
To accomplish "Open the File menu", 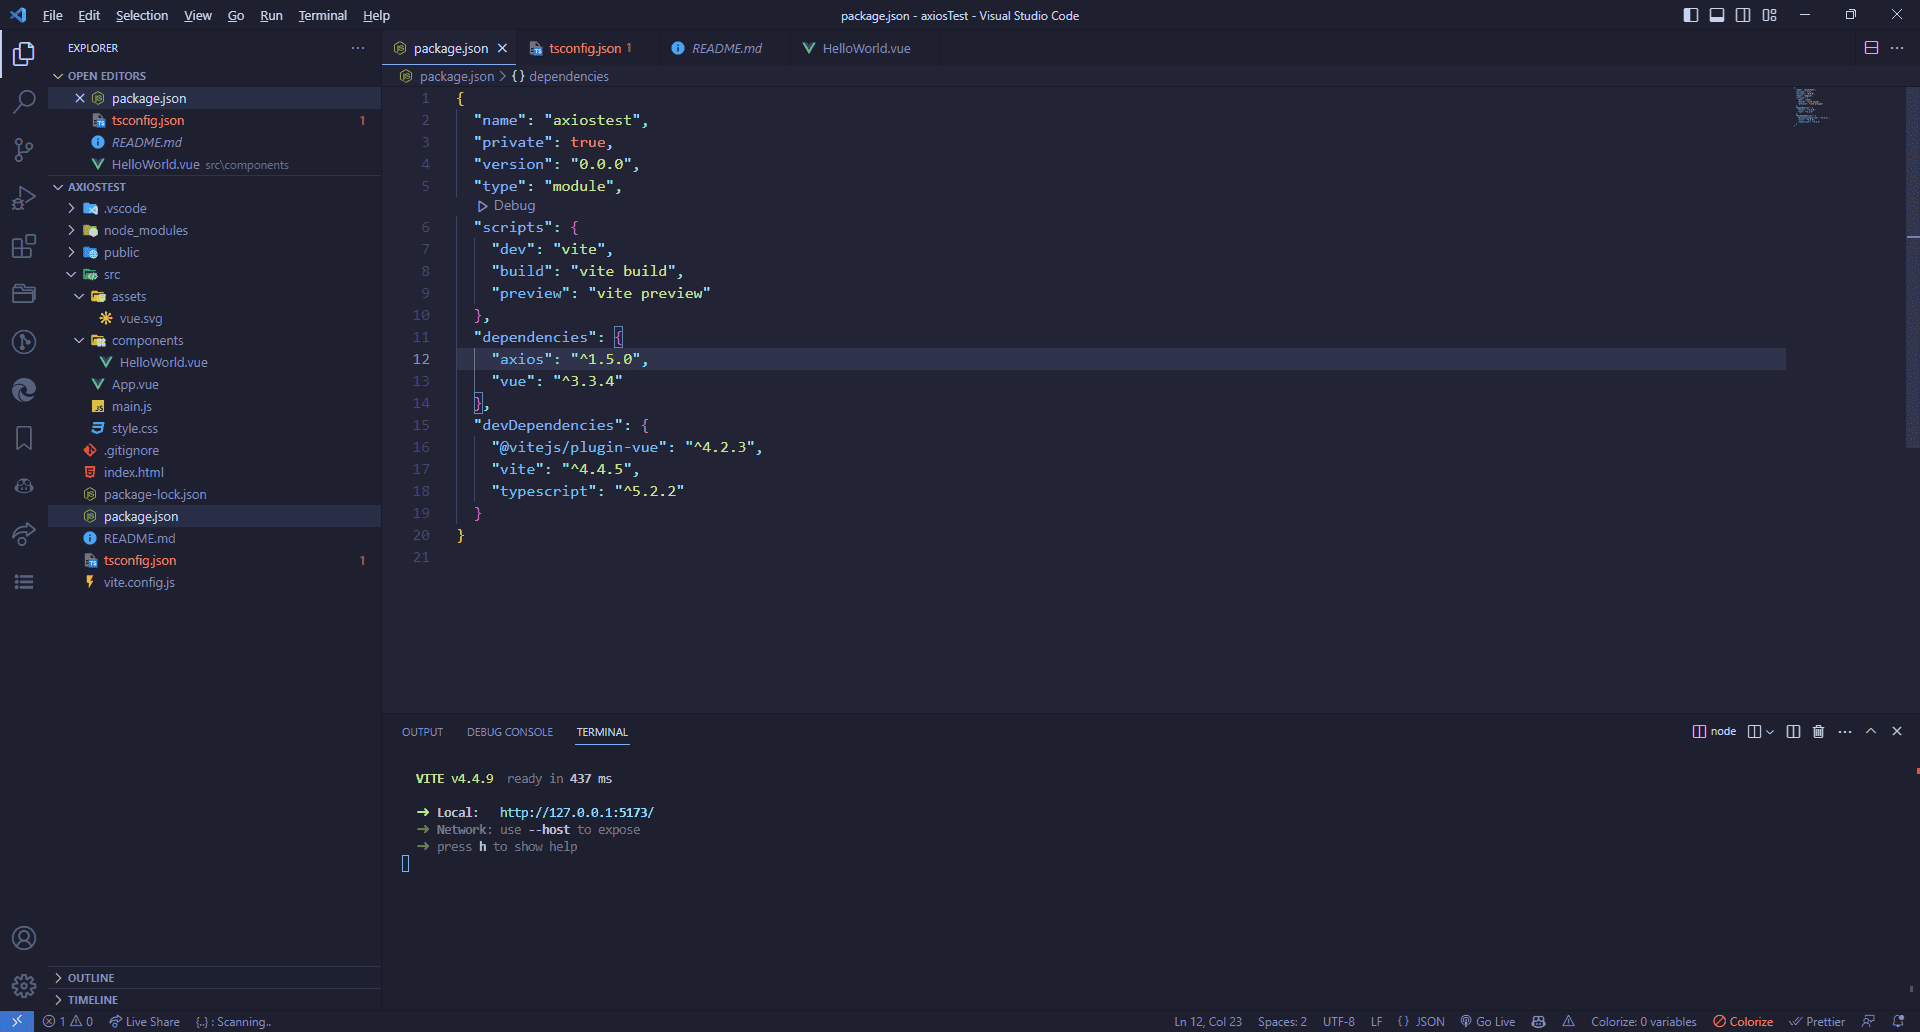I will coord(53,15).
